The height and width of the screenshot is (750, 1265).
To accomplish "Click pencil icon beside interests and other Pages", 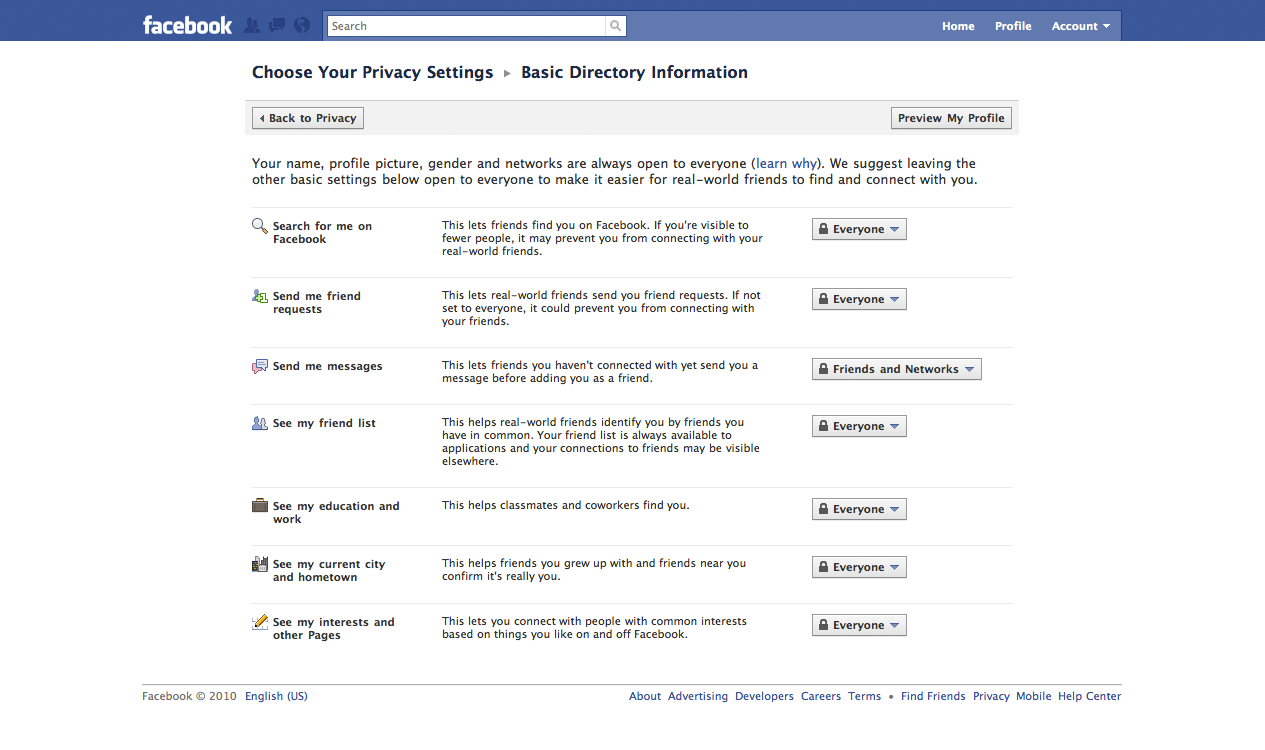I will tap(260, 621).
